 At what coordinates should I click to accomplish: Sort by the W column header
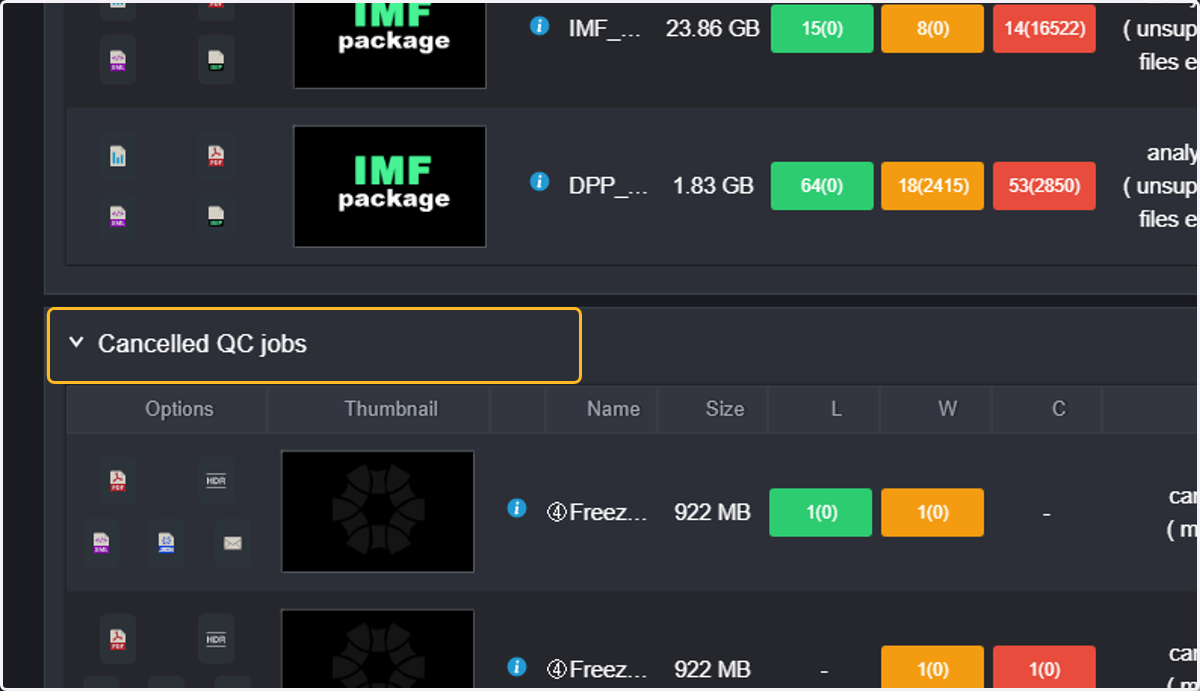(x=947, y=409)
